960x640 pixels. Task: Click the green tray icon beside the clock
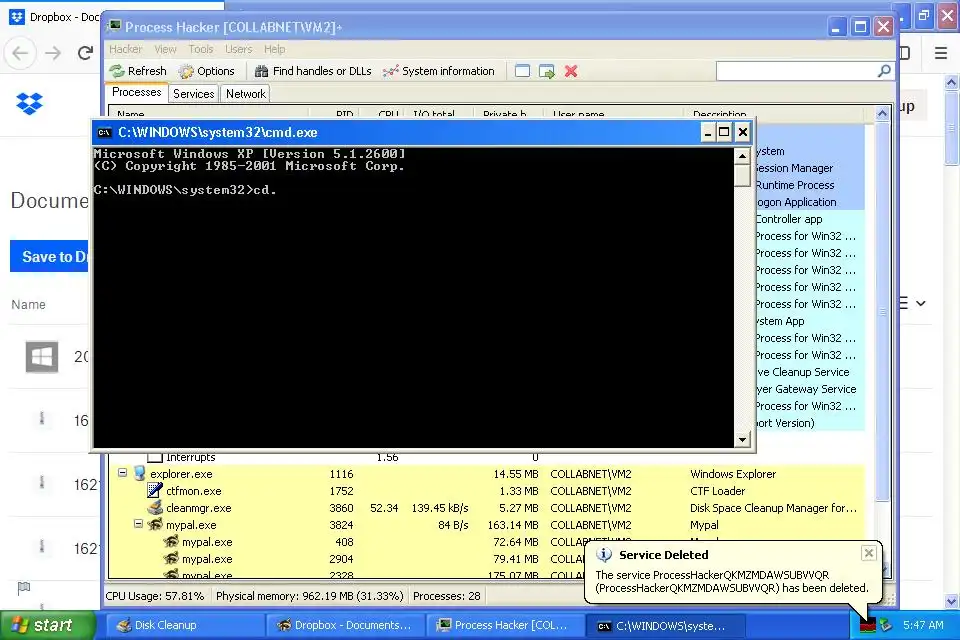click(x=886, y=625)
